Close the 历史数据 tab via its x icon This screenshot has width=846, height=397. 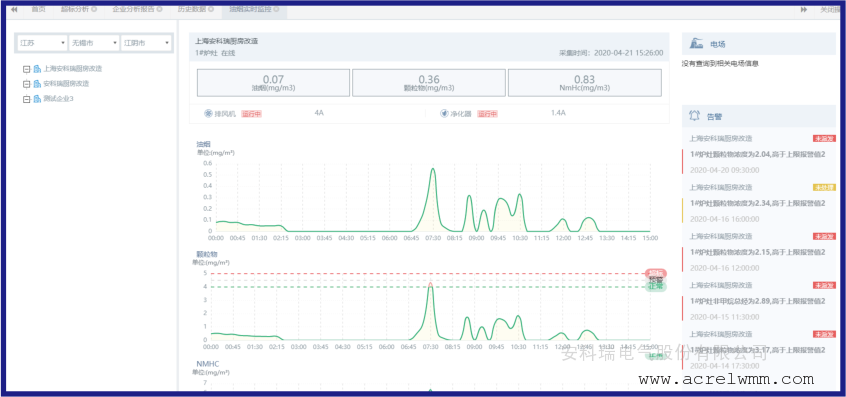(211, 9)
